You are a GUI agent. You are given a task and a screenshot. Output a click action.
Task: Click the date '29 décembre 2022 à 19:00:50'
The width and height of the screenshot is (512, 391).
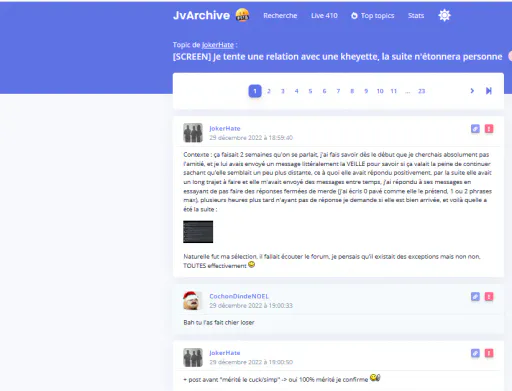tap(251, 362)
